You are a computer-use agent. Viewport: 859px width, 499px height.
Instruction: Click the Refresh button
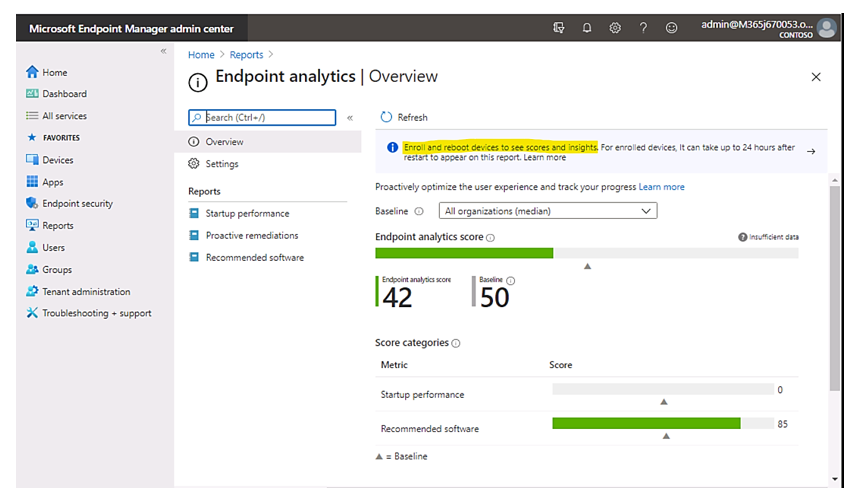(404, 117)
